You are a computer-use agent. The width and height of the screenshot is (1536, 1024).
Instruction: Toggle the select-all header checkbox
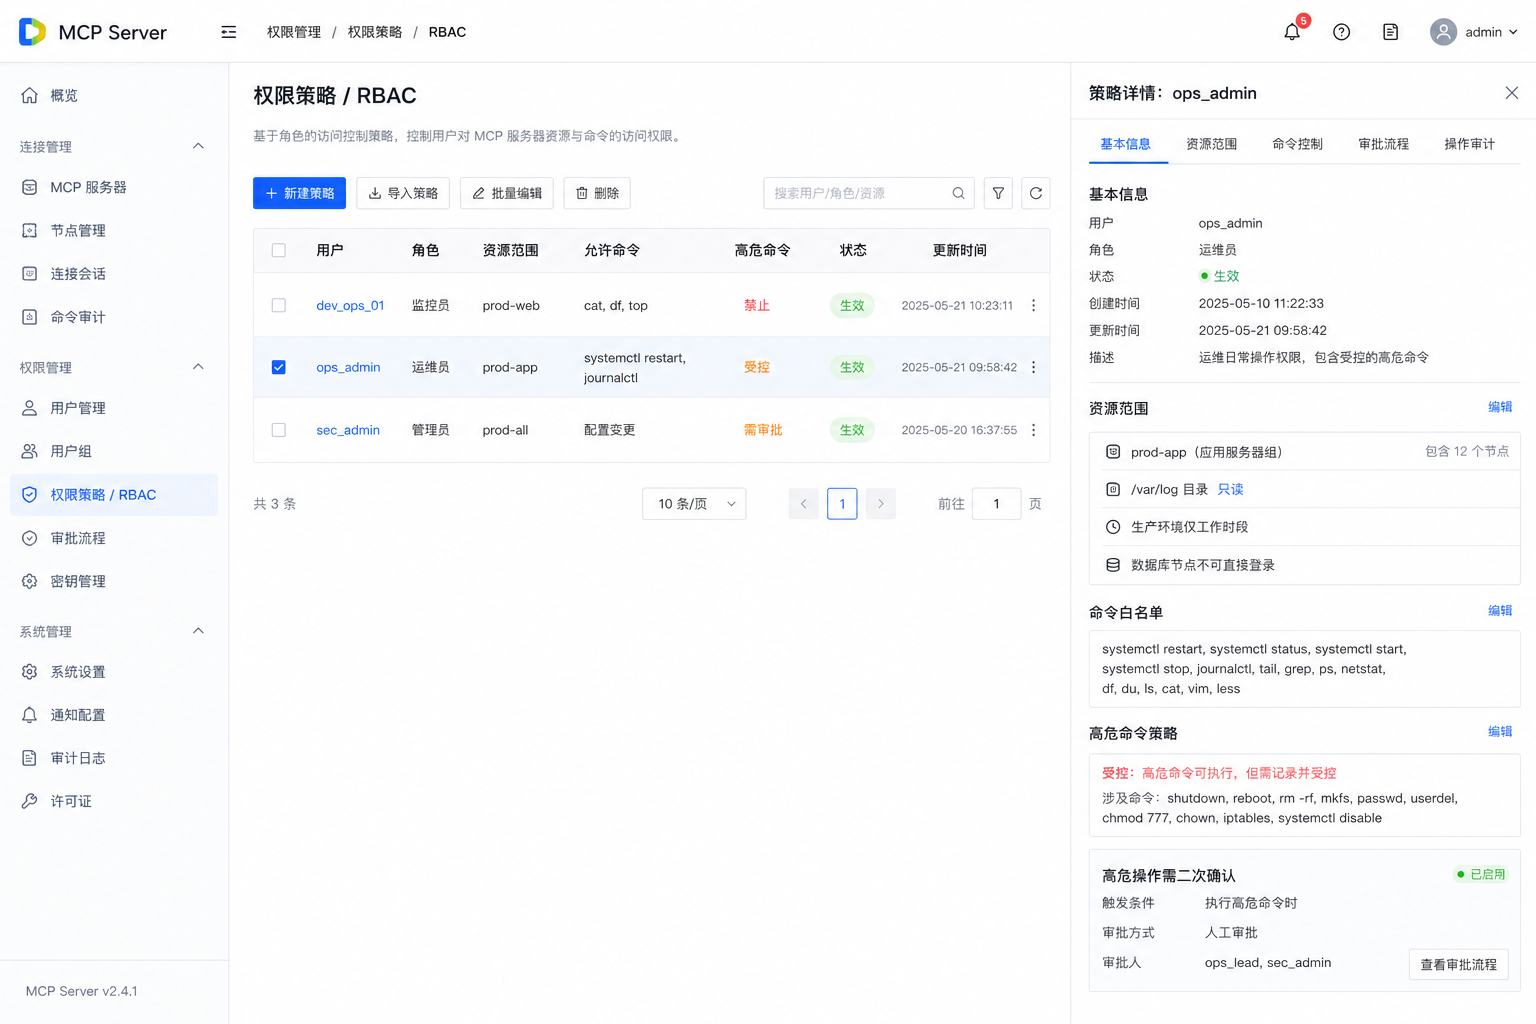(x=279, y=250)
